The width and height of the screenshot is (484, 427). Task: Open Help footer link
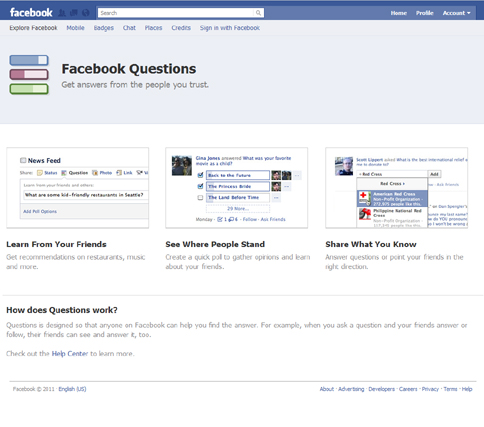click(467, 389)
